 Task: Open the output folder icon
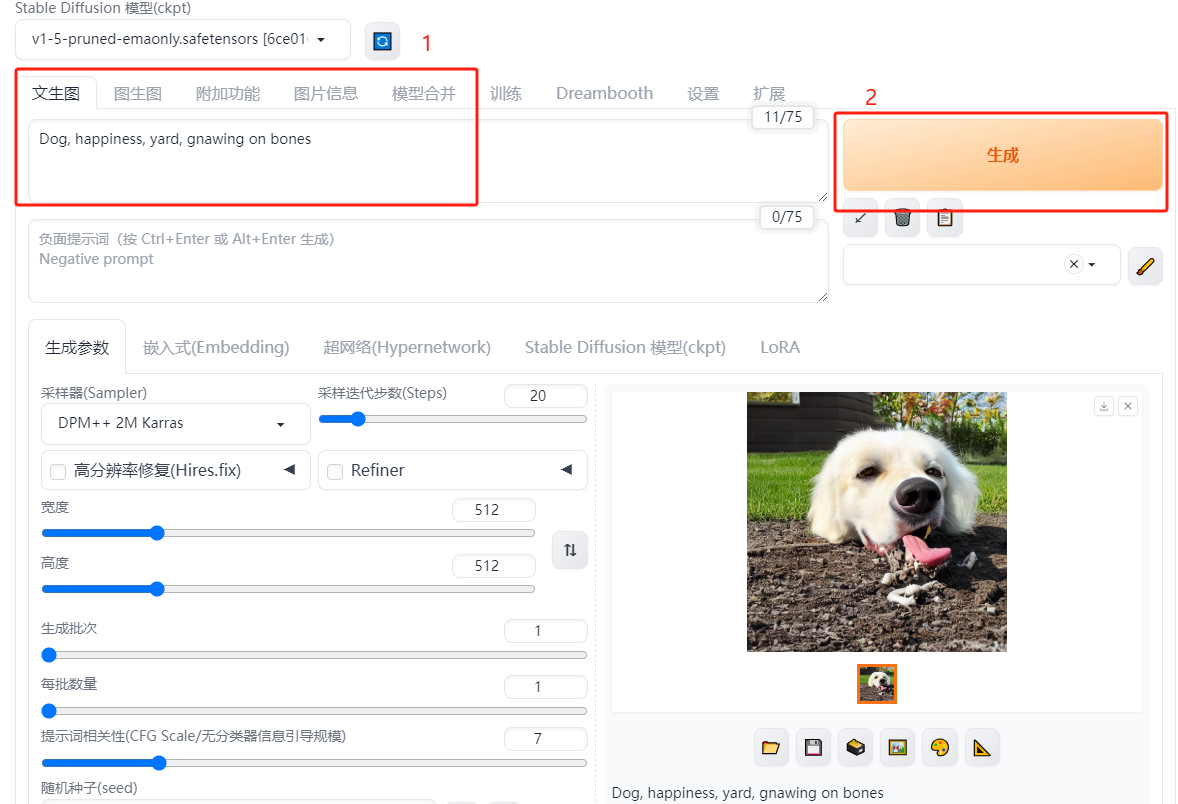tap(771, 748)
